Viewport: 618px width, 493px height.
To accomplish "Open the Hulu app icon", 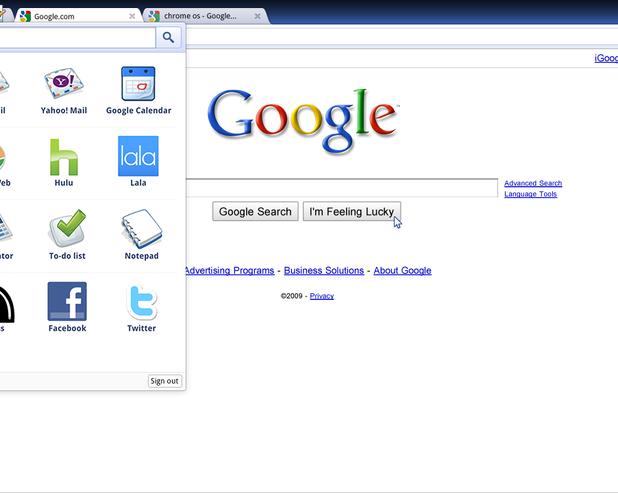I will (x=64, y=157).
